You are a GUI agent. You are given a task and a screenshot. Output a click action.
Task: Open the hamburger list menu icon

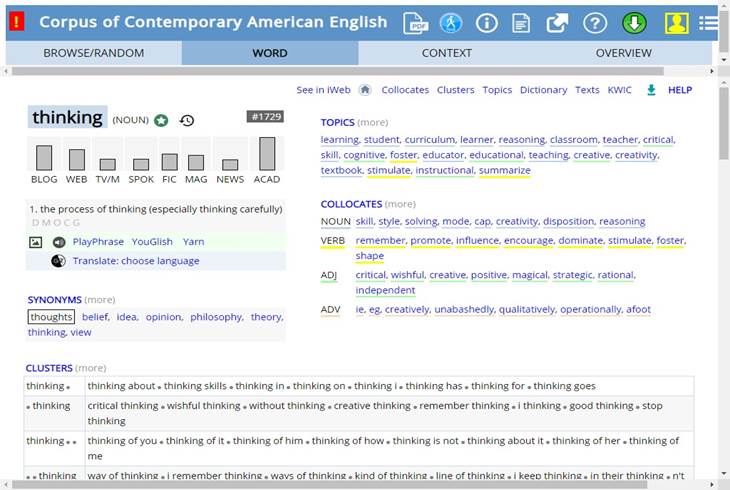coord(709,23)
